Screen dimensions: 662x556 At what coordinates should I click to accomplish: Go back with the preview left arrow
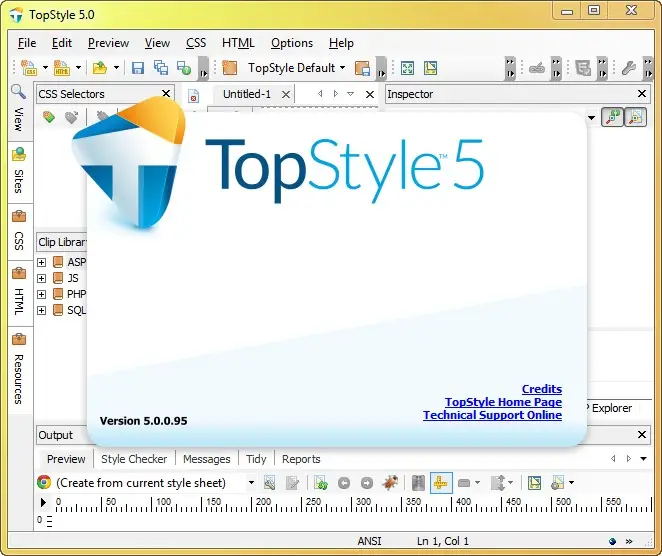344,483
